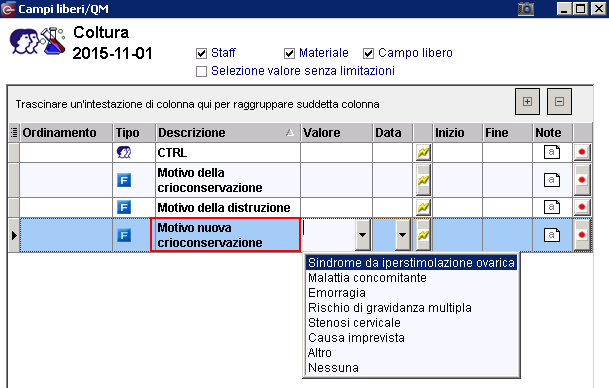The height and width of the screenshot is (388, 609).
Task: Sort by the Valore column header
Action: click(x=336, y=133)
